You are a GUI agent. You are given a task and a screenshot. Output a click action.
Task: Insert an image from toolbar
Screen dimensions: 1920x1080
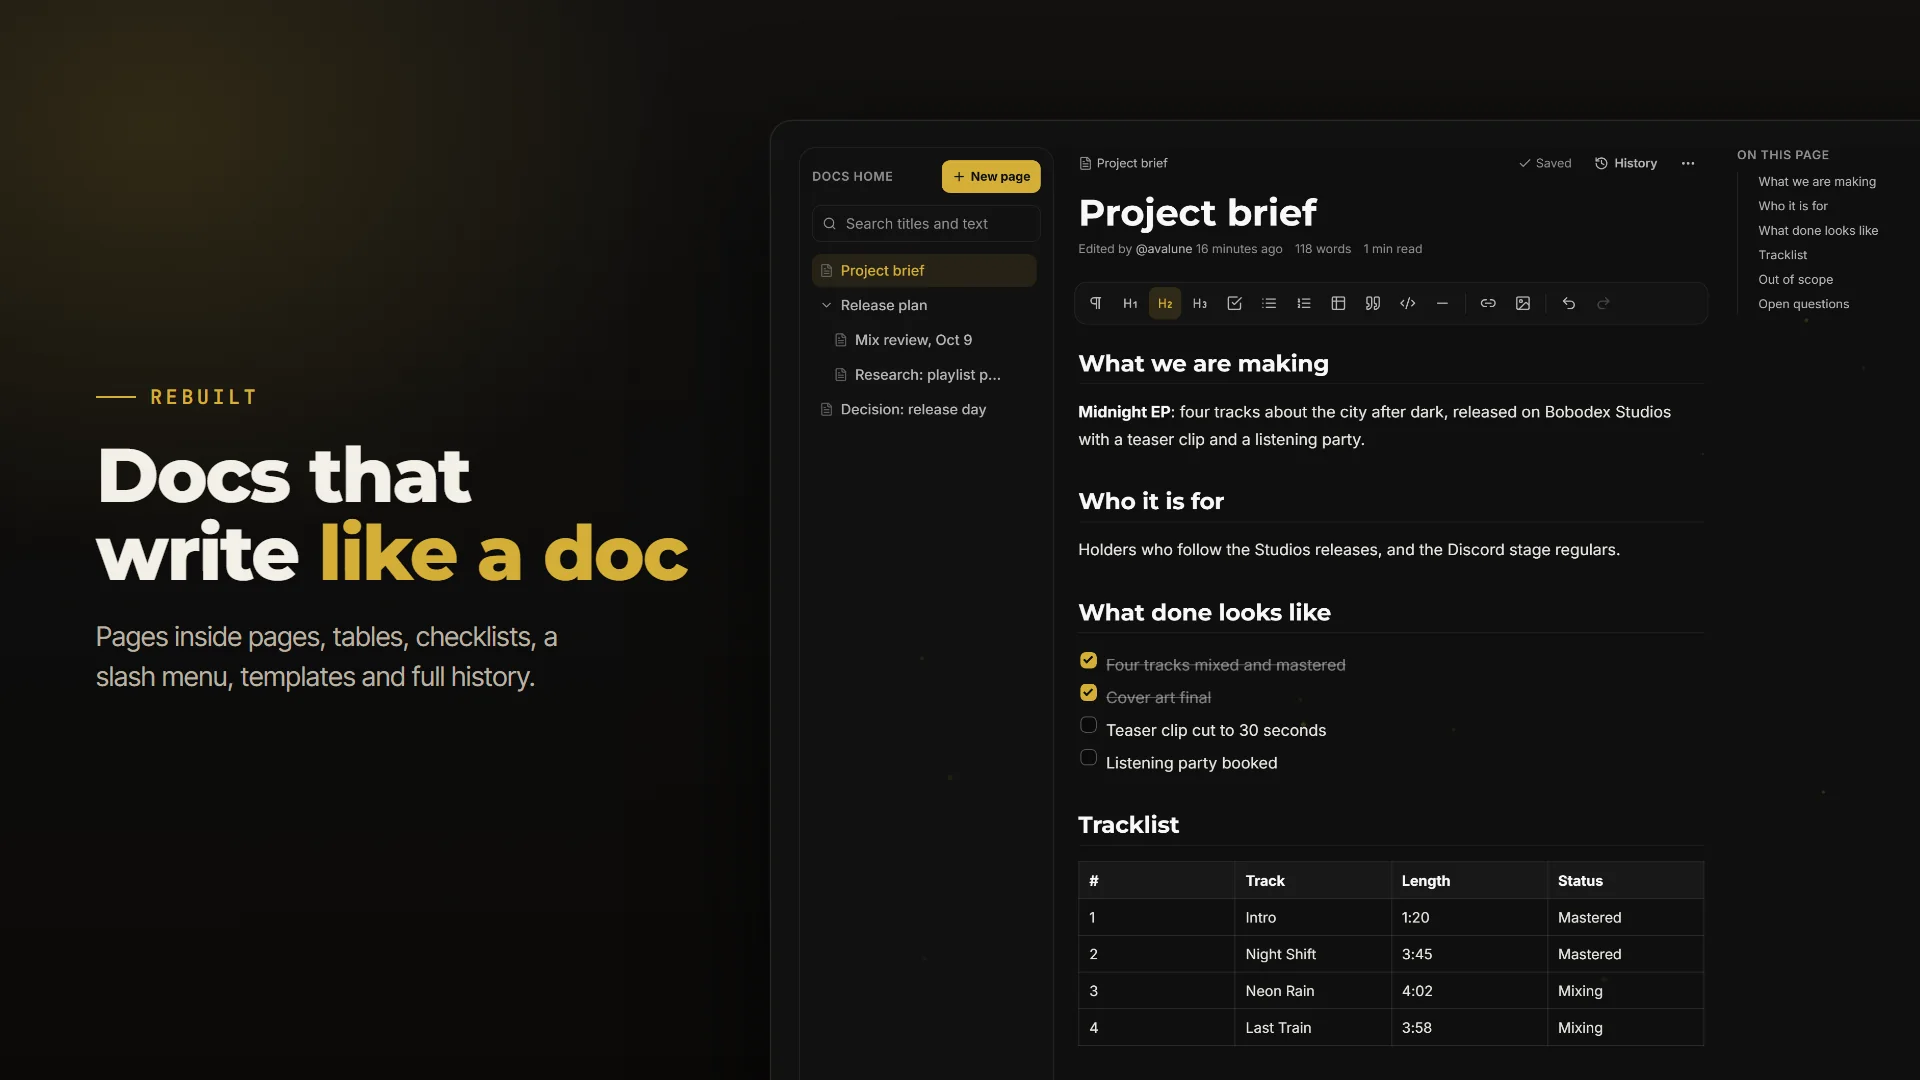1523,303
